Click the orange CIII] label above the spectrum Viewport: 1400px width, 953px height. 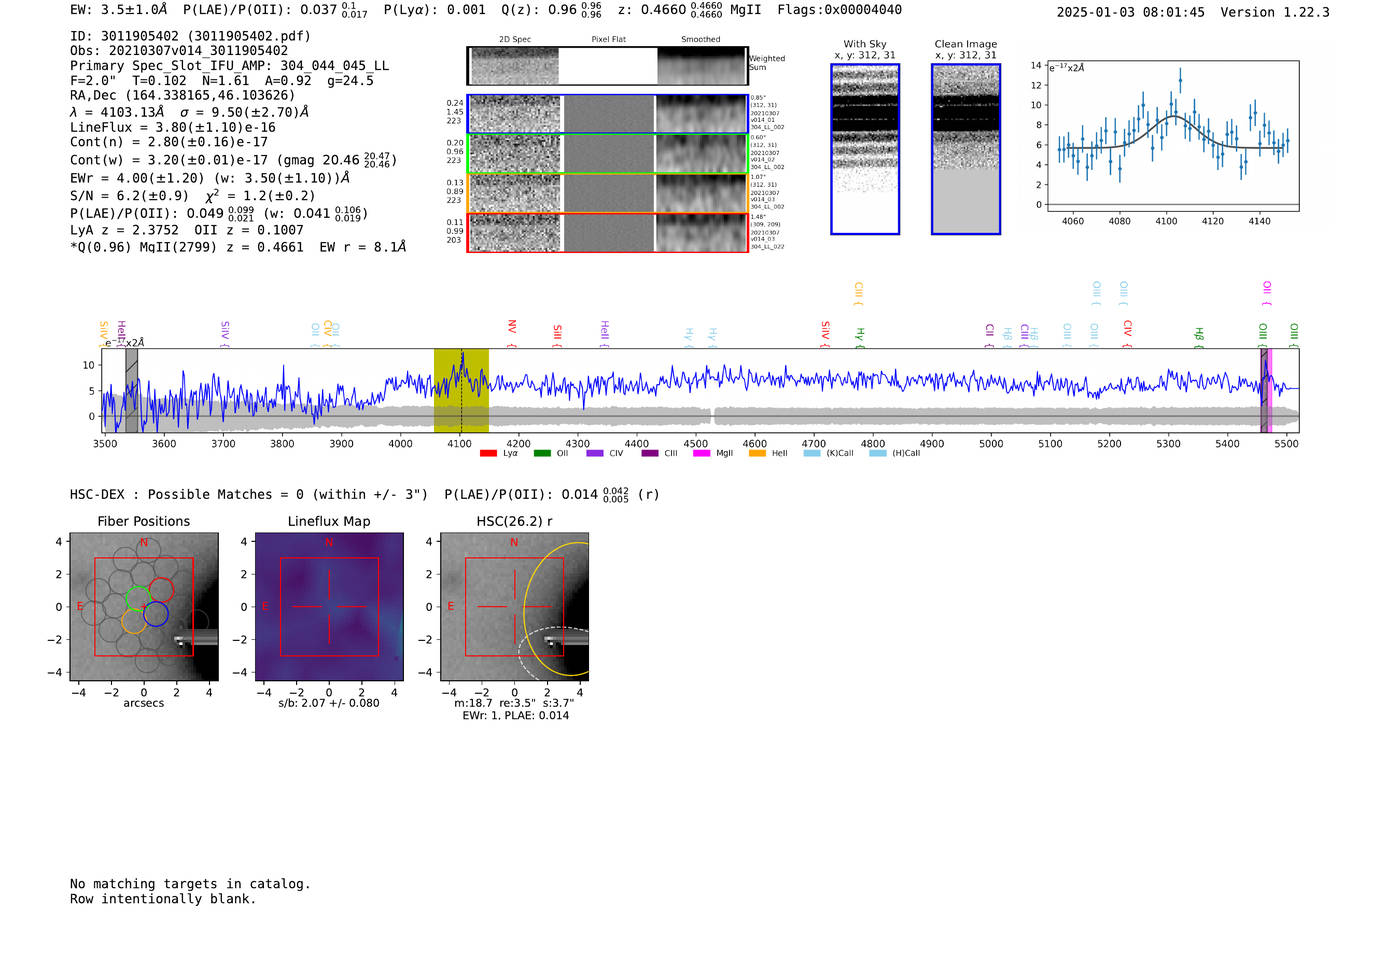(858, 294)
